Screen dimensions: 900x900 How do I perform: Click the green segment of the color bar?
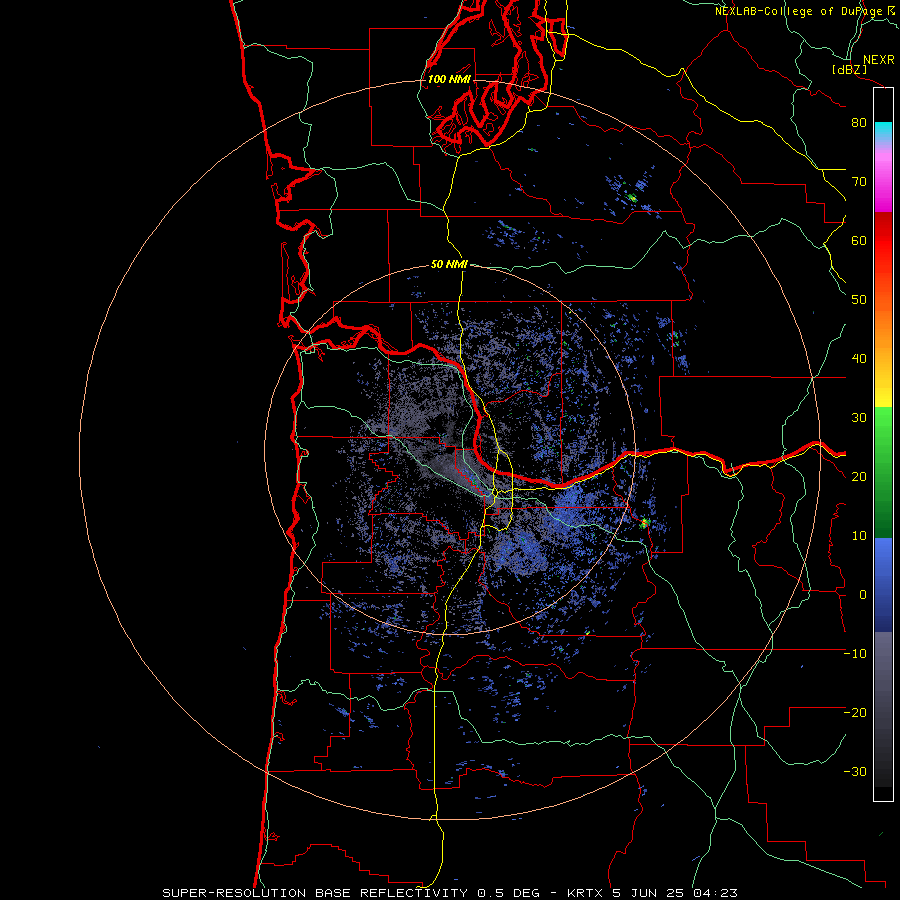point(883,472)
